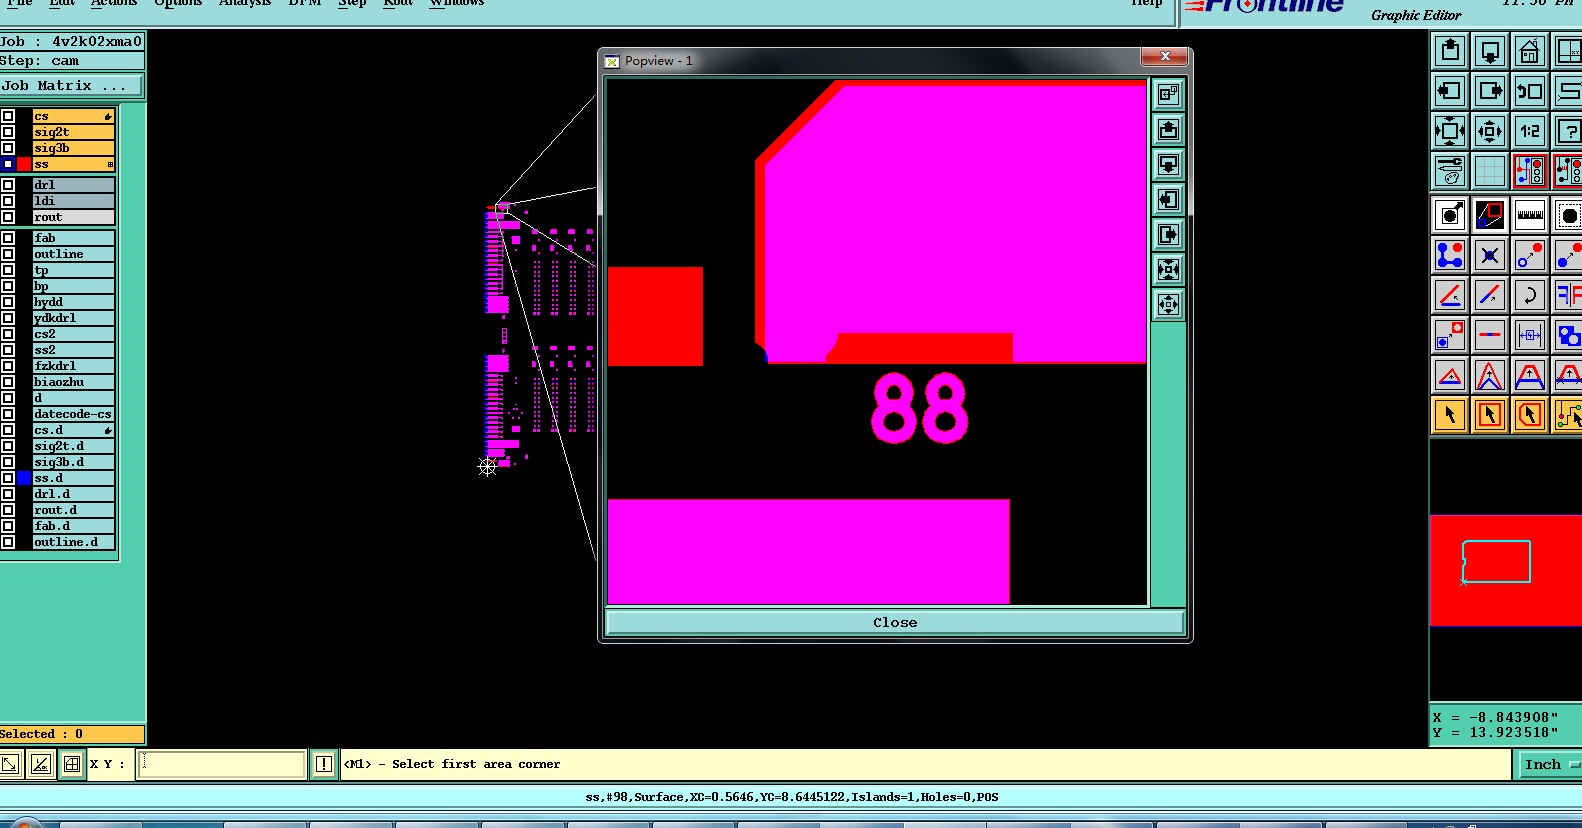Select the dimension tool with number 4
1582x828 pixels.
(1530, 335)
